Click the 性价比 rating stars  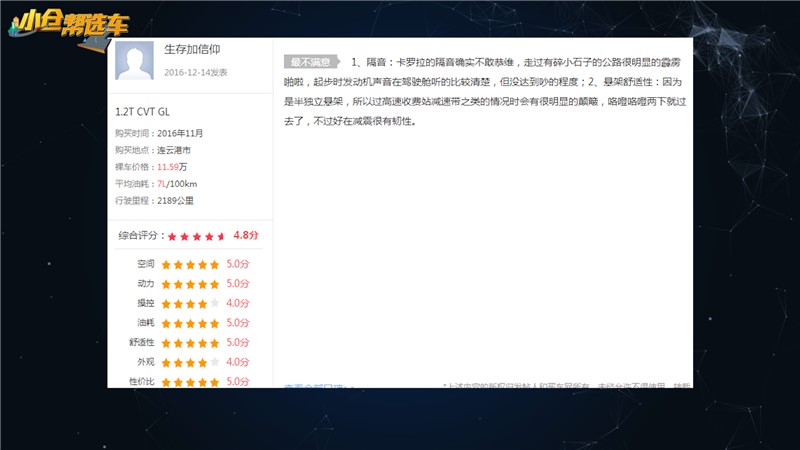(x=190, y=382)
